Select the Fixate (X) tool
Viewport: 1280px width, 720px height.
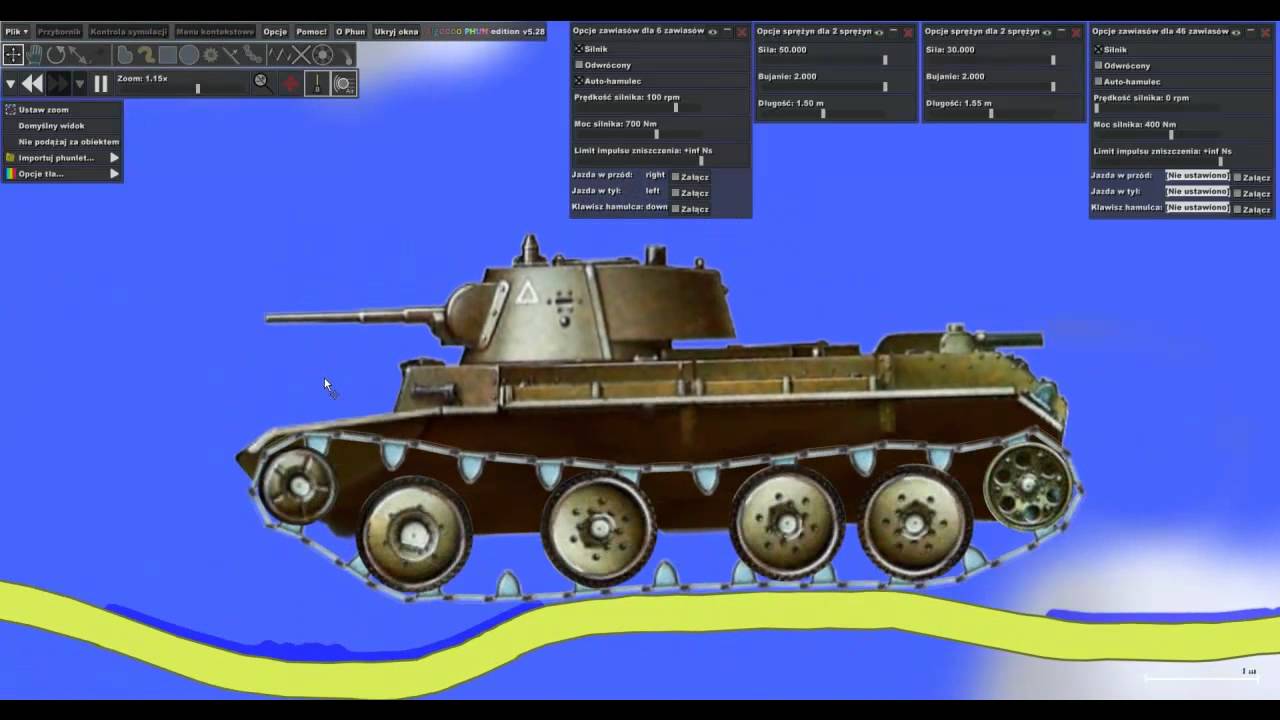300,55
